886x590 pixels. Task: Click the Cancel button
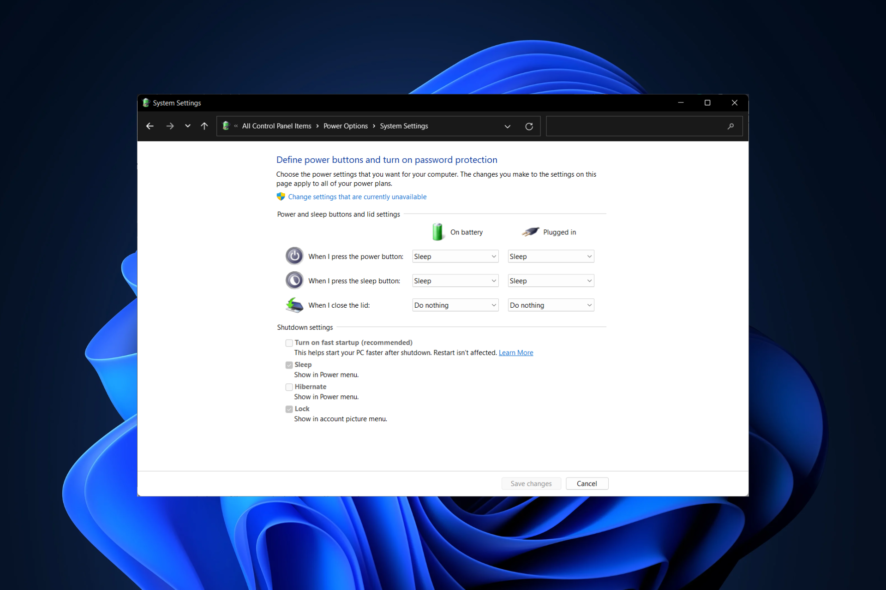click(587, 484)
